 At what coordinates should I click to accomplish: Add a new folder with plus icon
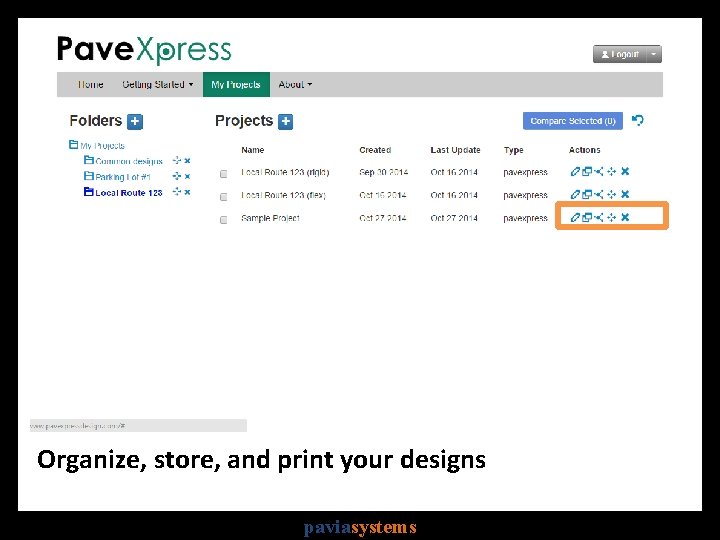[135, 122]
